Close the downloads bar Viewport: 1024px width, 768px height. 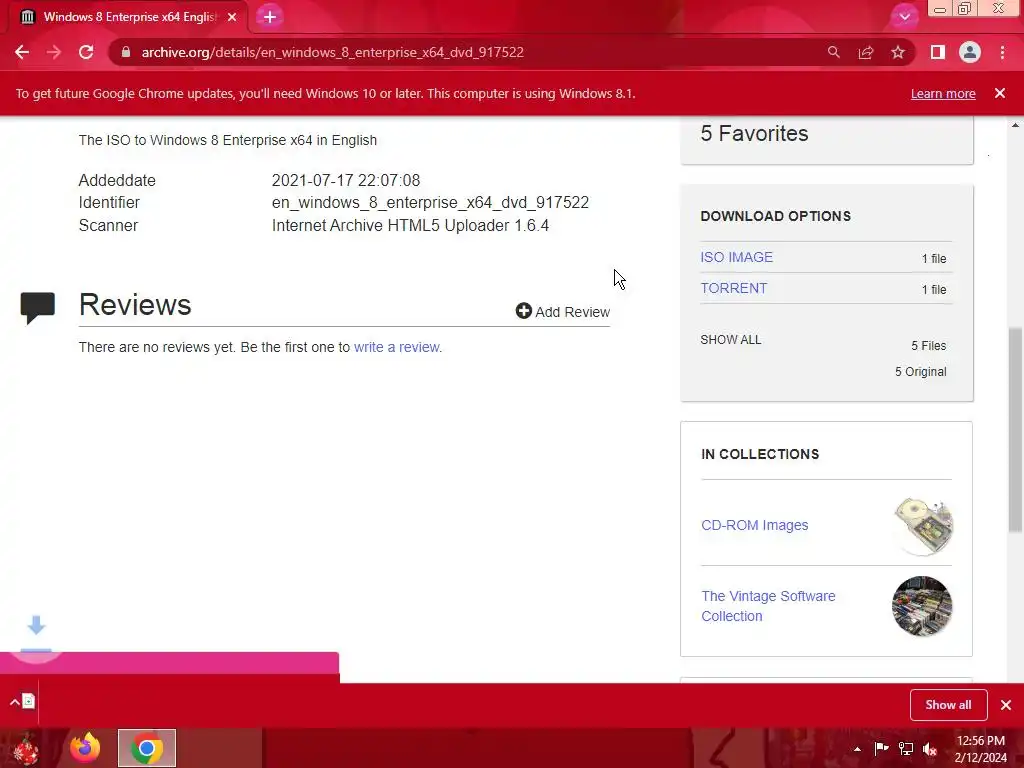point(1006,705)
